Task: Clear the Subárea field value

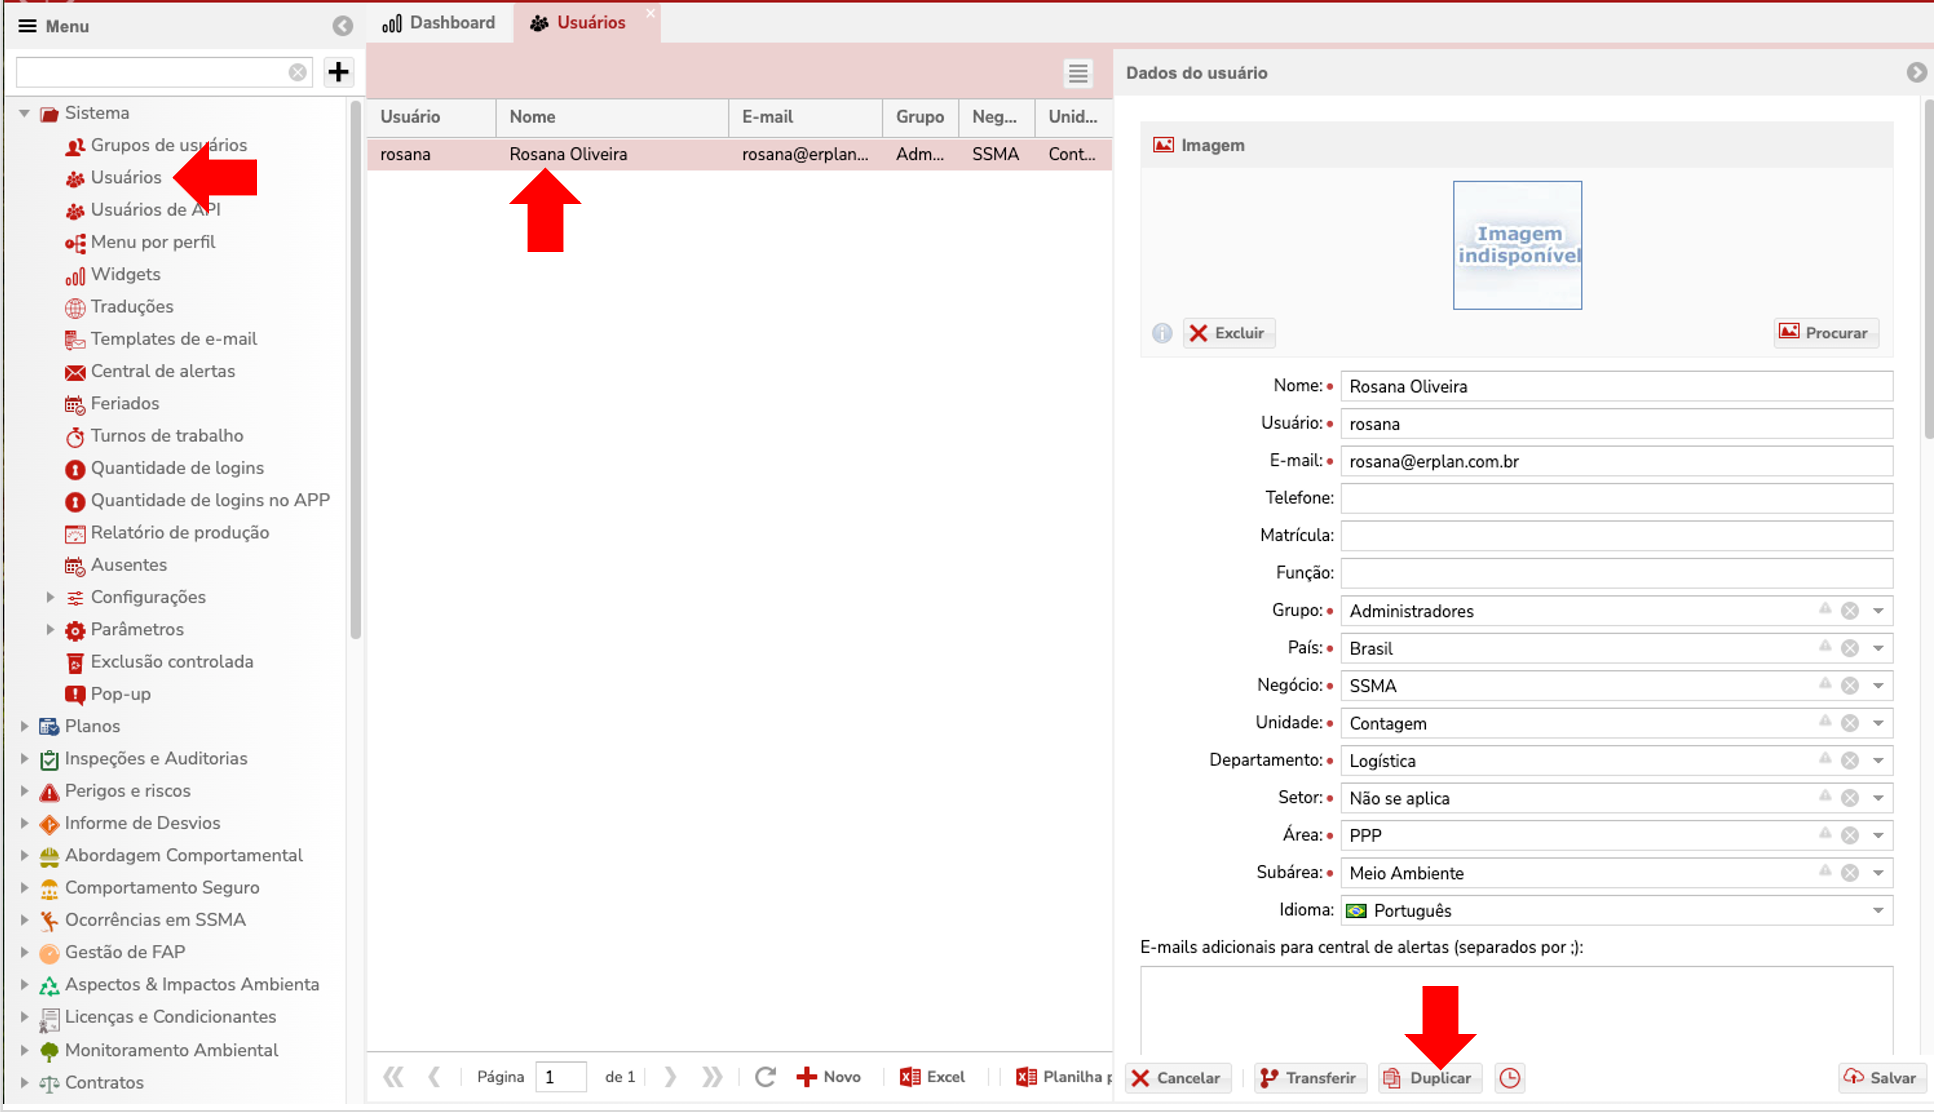Action: [x=1850, y=873]
